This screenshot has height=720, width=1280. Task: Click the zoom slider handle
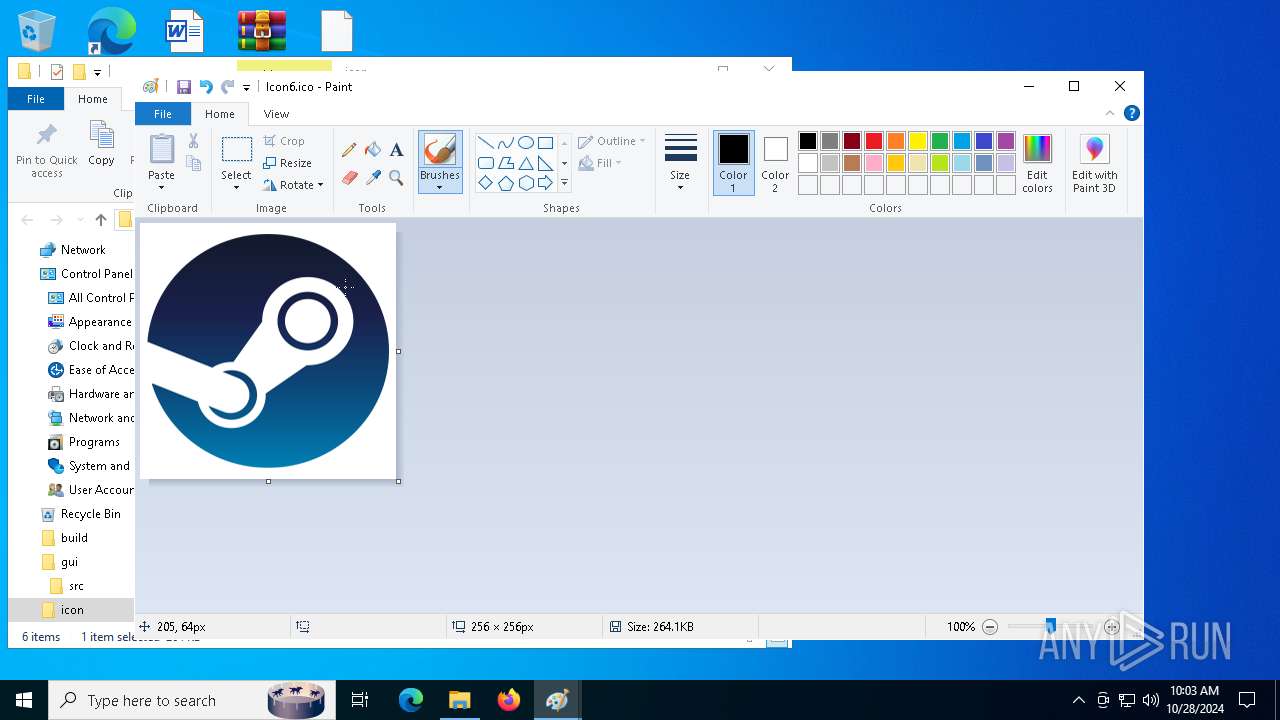coord(1050,627)
